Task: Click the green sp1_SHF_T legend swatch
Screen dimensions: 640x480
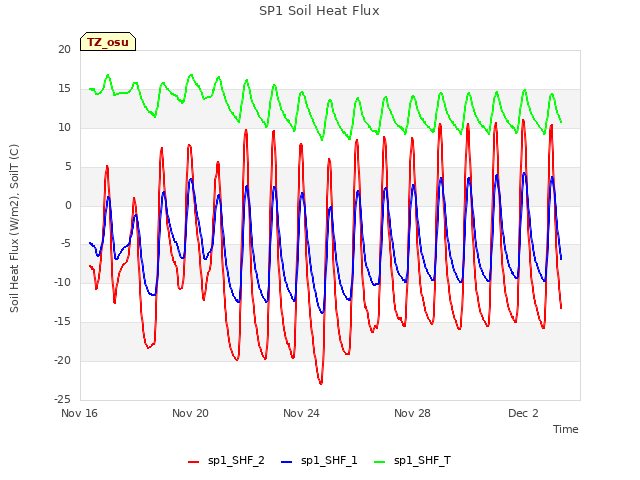Action: pyautogui.click(x=380, y=462)
